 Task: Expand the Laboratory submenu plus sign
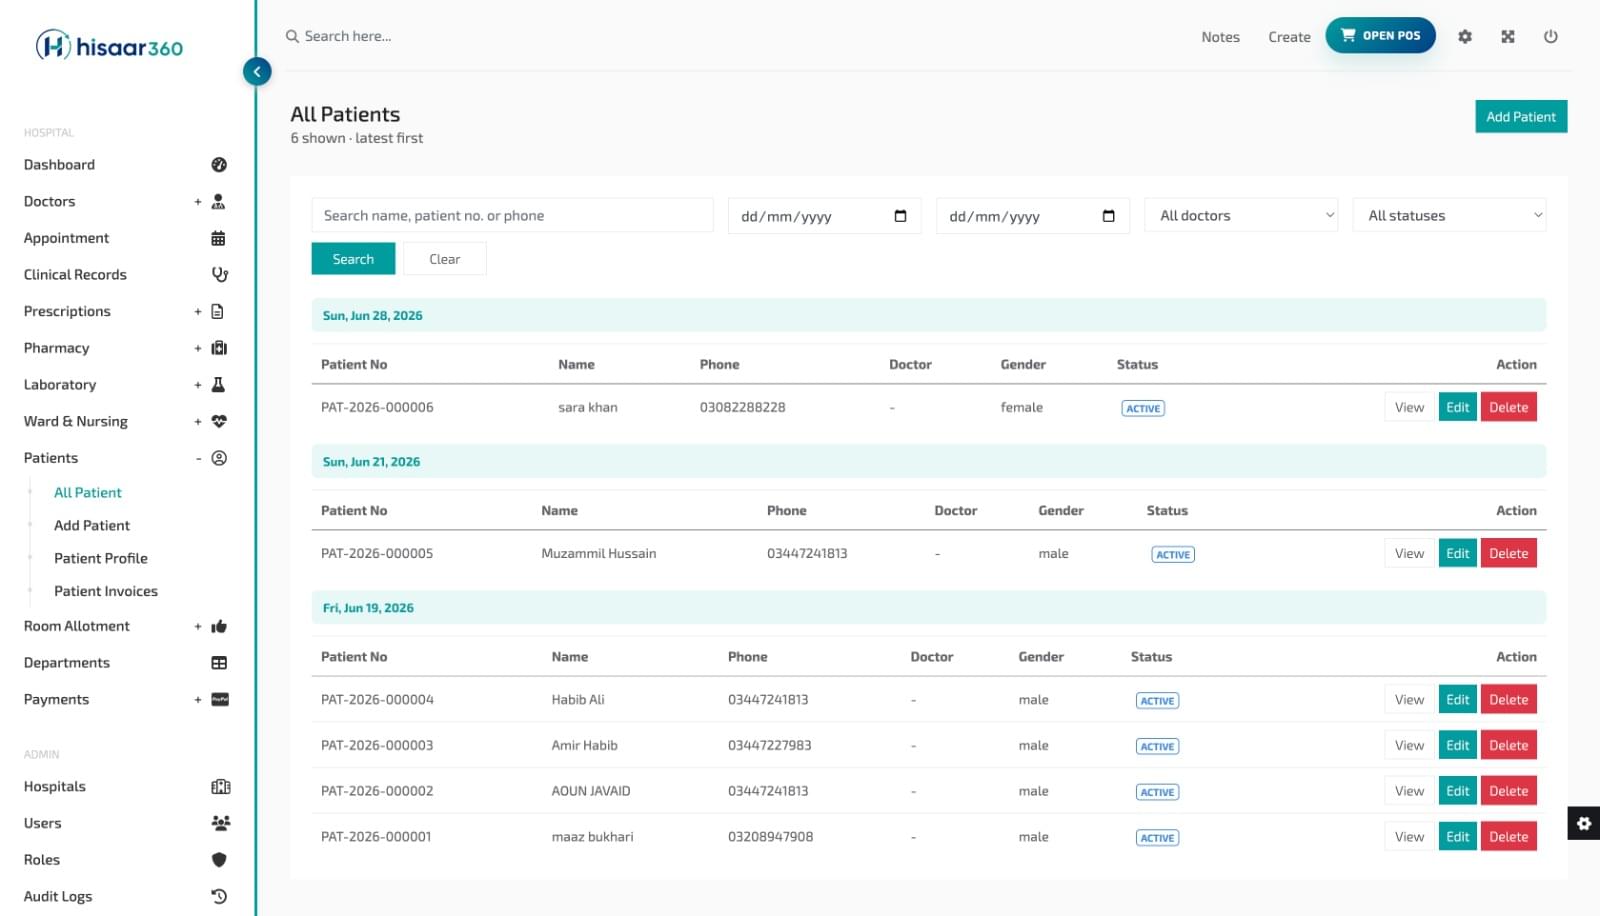[198, 385]
